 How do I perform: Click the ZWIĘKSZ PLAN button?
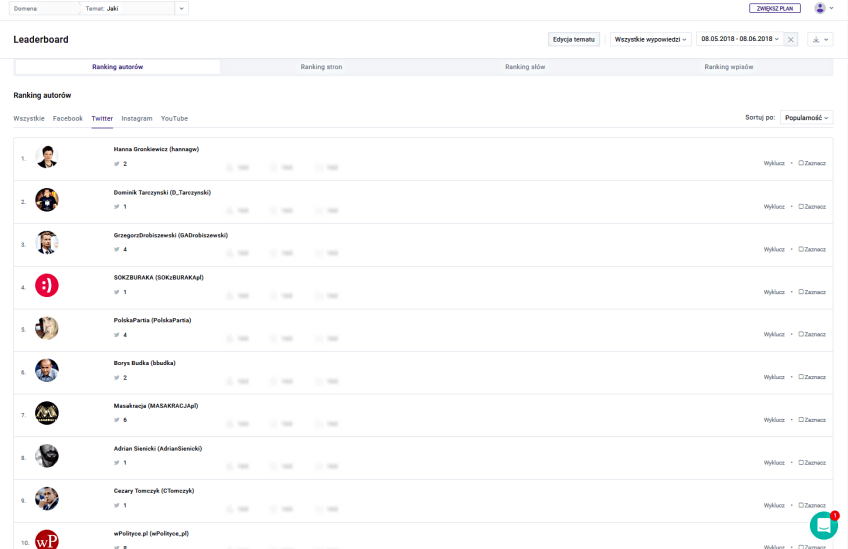tap(774, 8)
